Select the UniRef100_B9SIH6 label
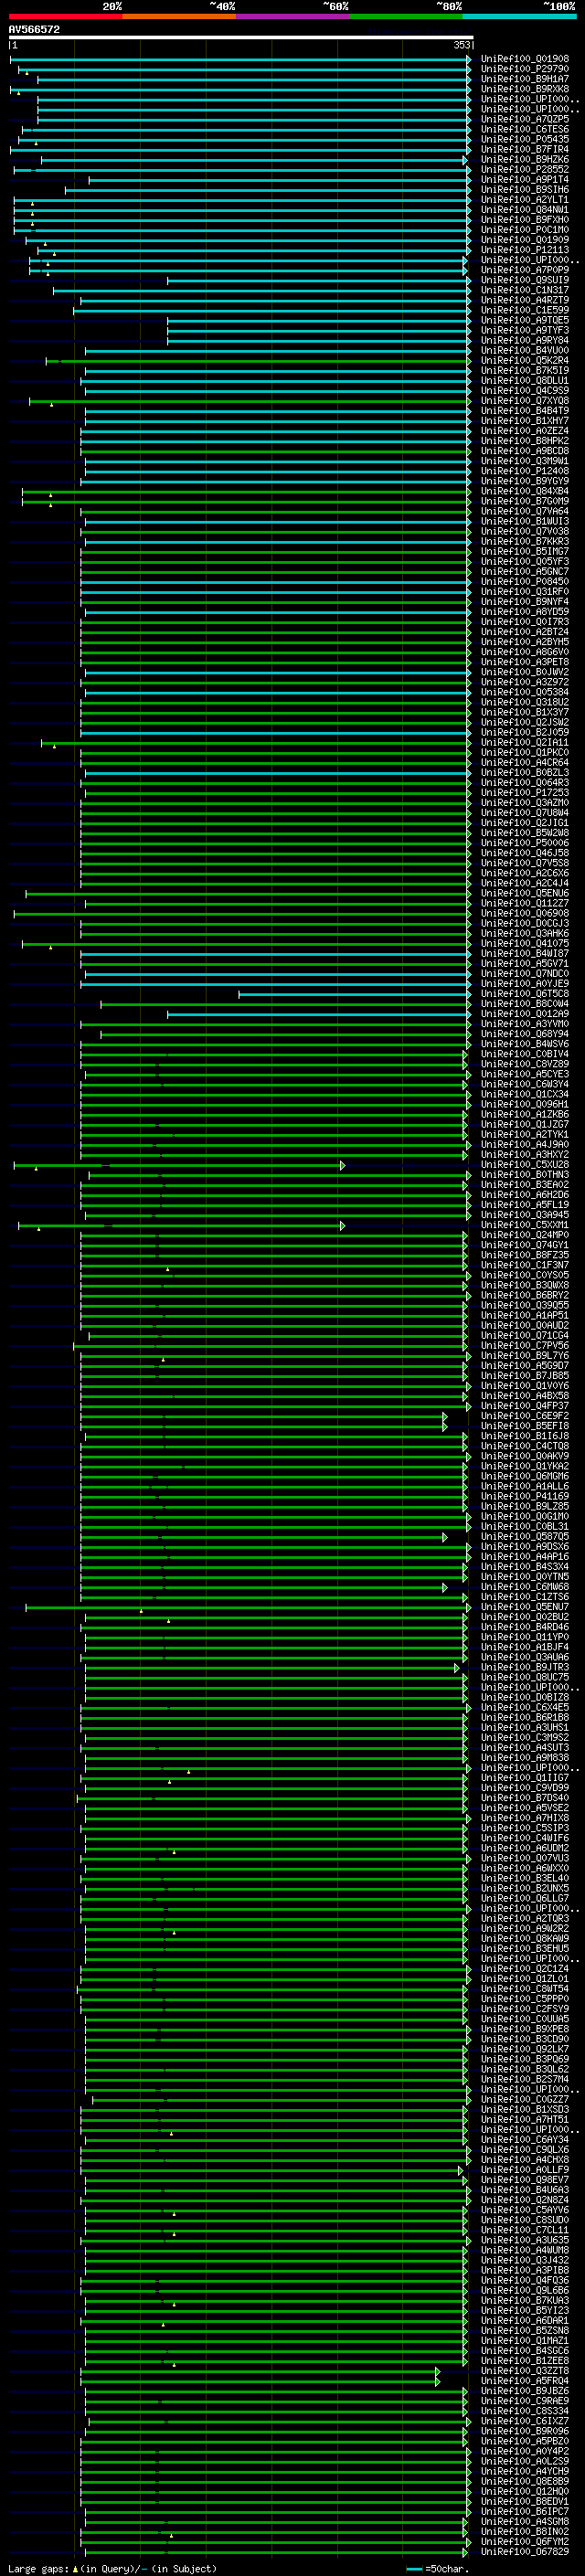This screenshot has width=585, height=2576. (x=524, y=190)
